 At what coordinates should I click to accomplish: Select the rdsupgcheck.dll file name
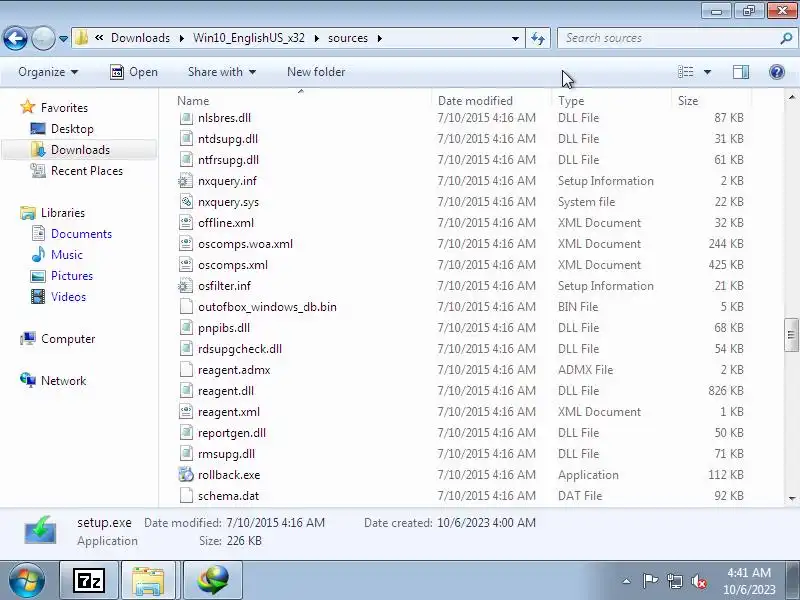(240, 349)
